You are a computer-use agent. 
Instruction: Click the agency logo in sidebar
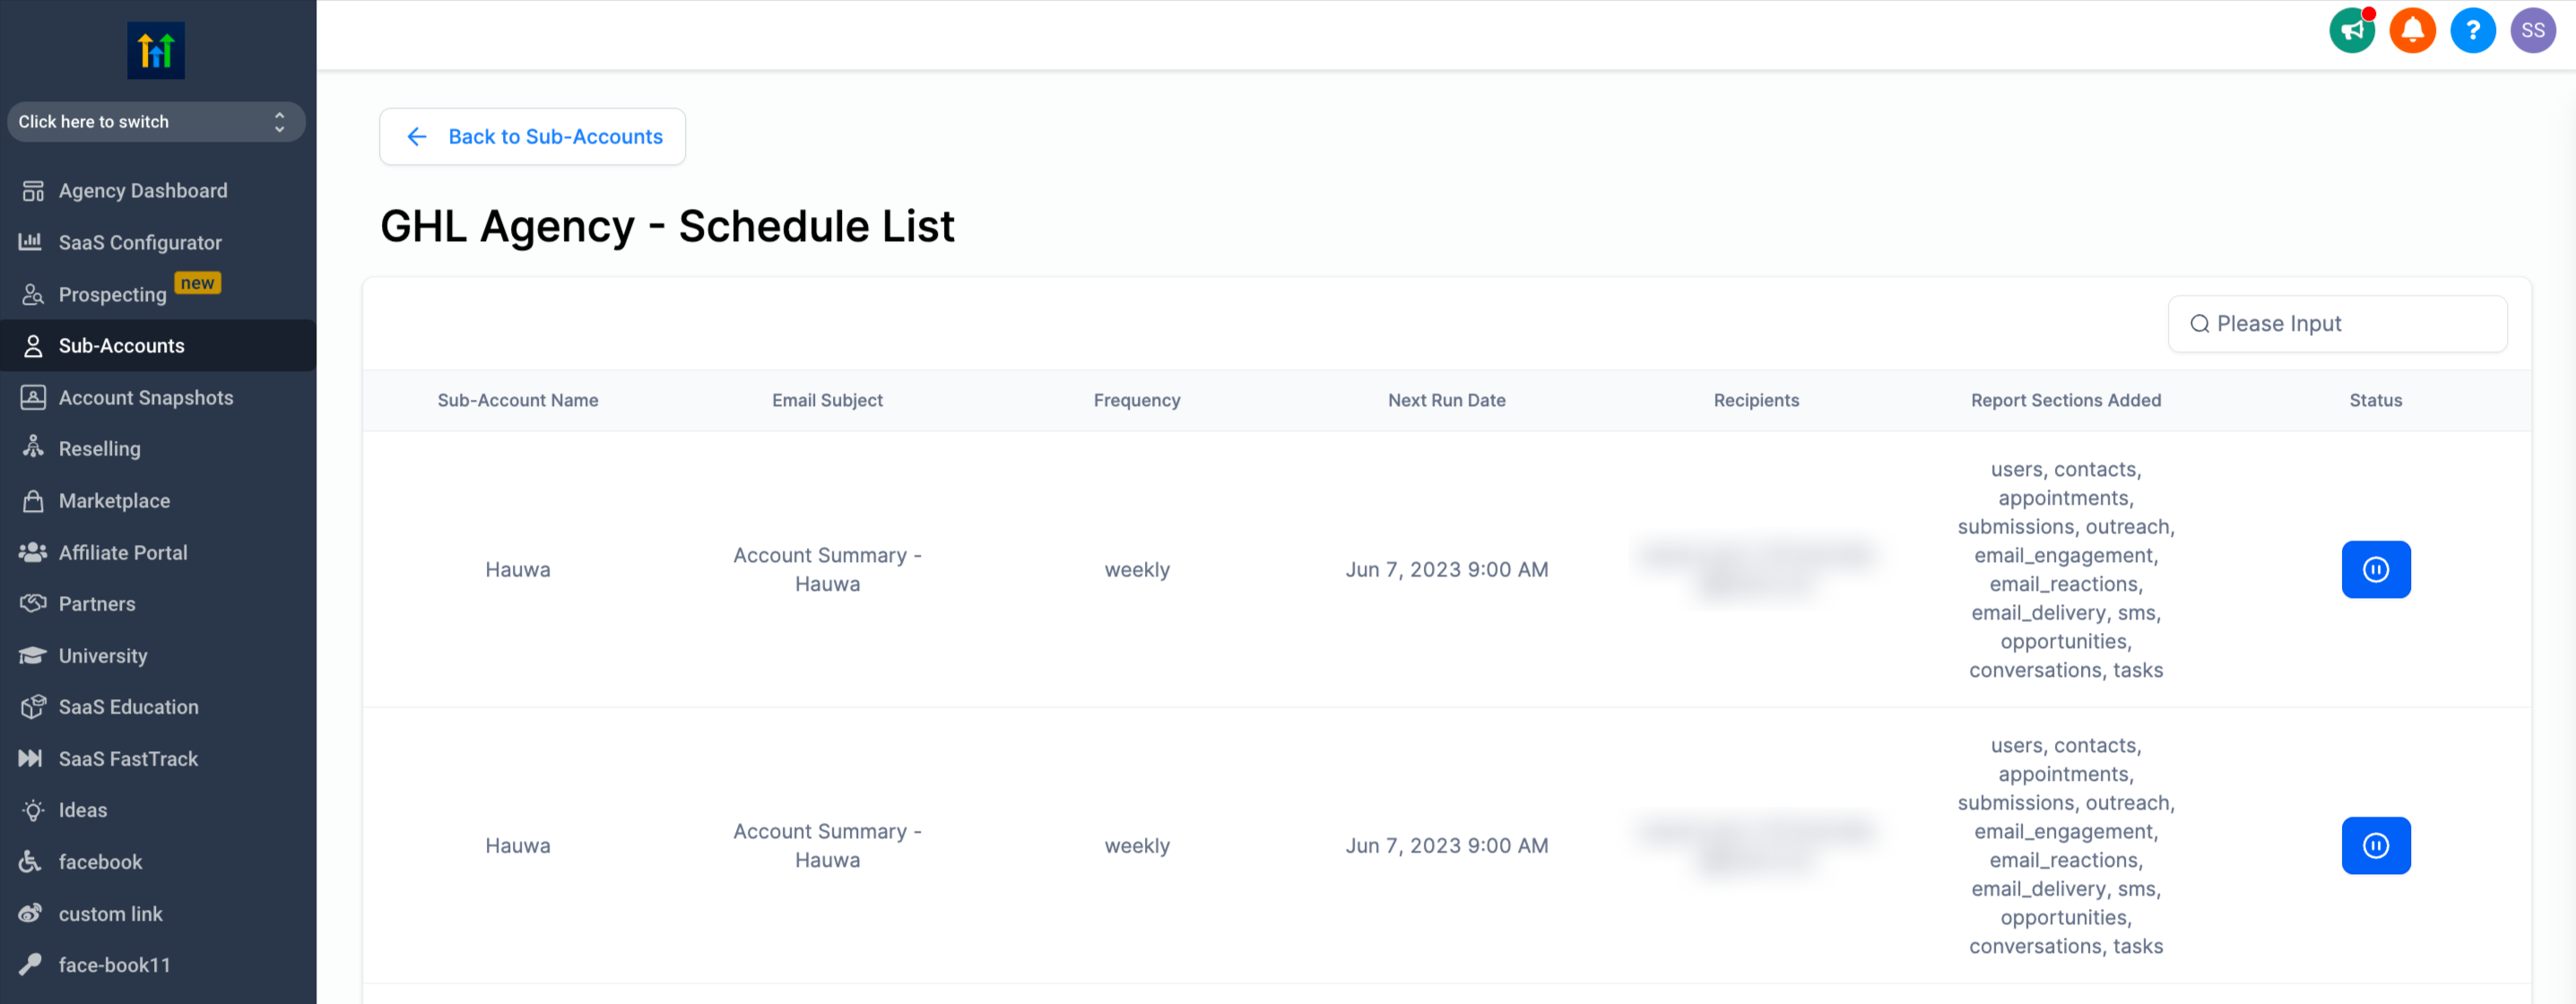(x=156, y=50)
